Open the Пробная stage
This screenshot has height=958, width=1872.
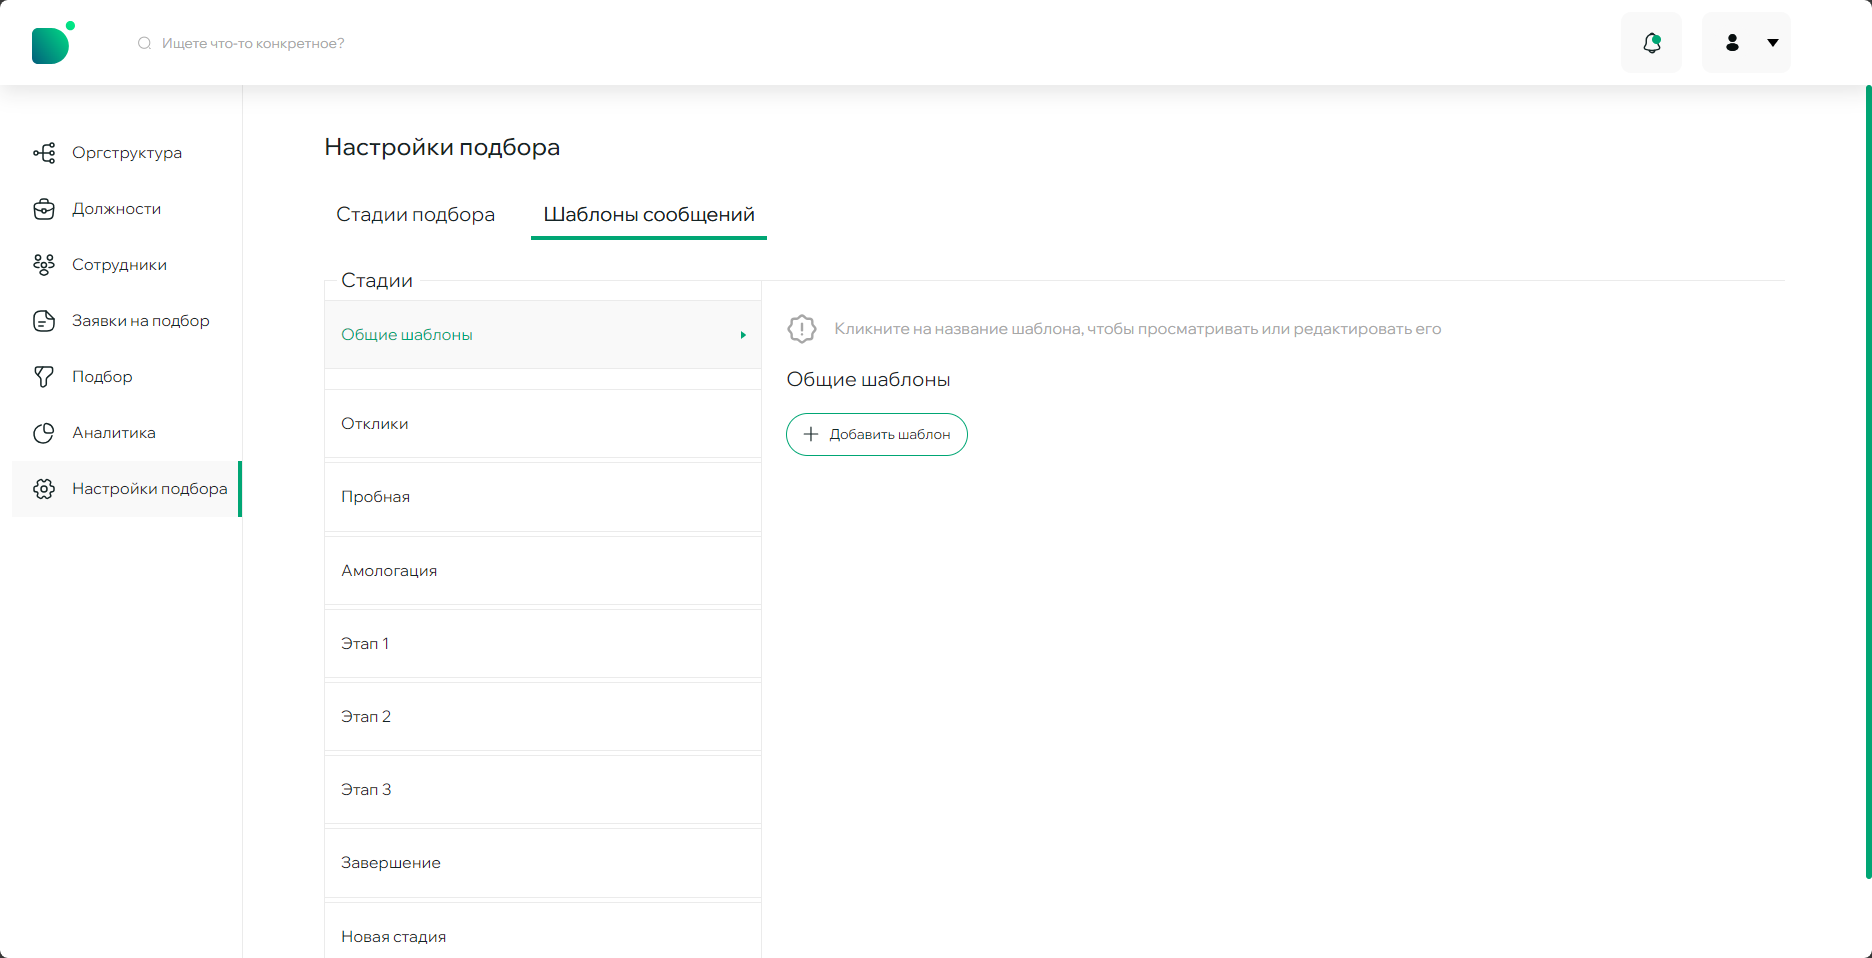[x=543, y=497]
